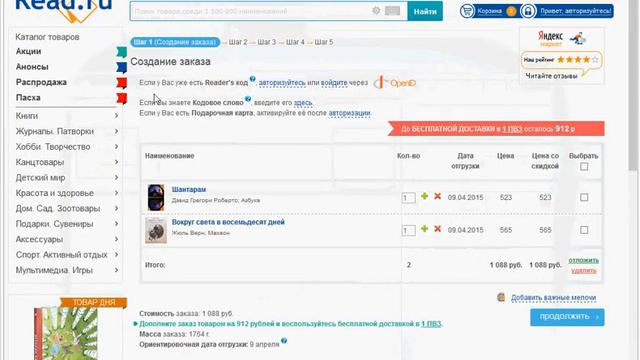Expand the Подарки. Сувениры category arrow

116,224
